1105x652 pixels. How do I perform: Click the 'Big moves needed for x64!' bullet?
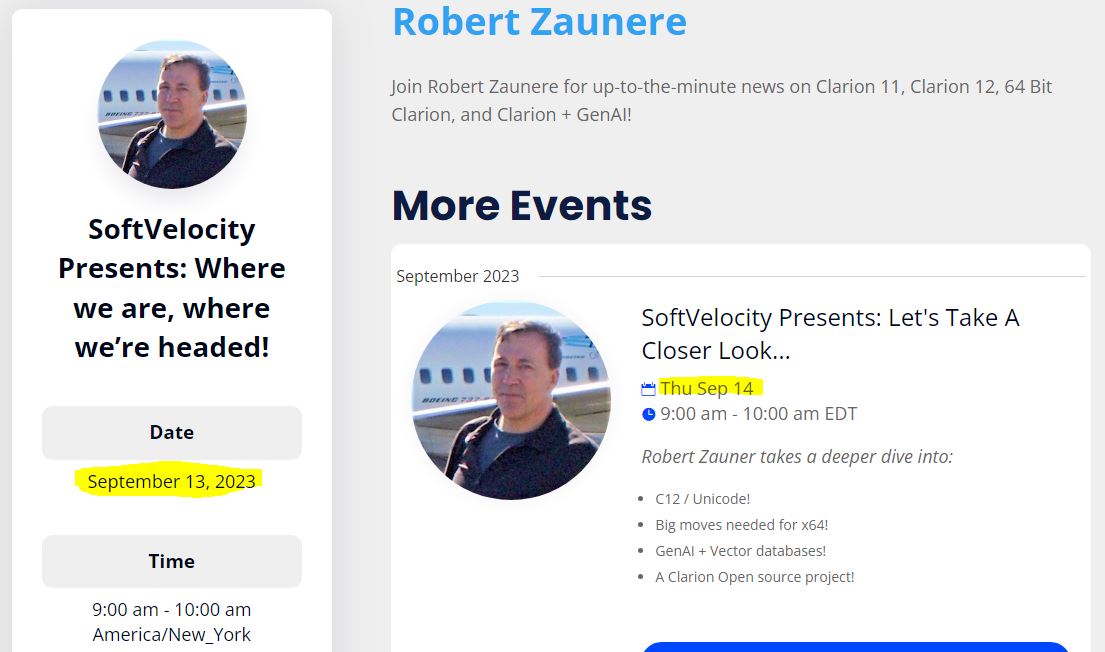click(x=741, y=524)
